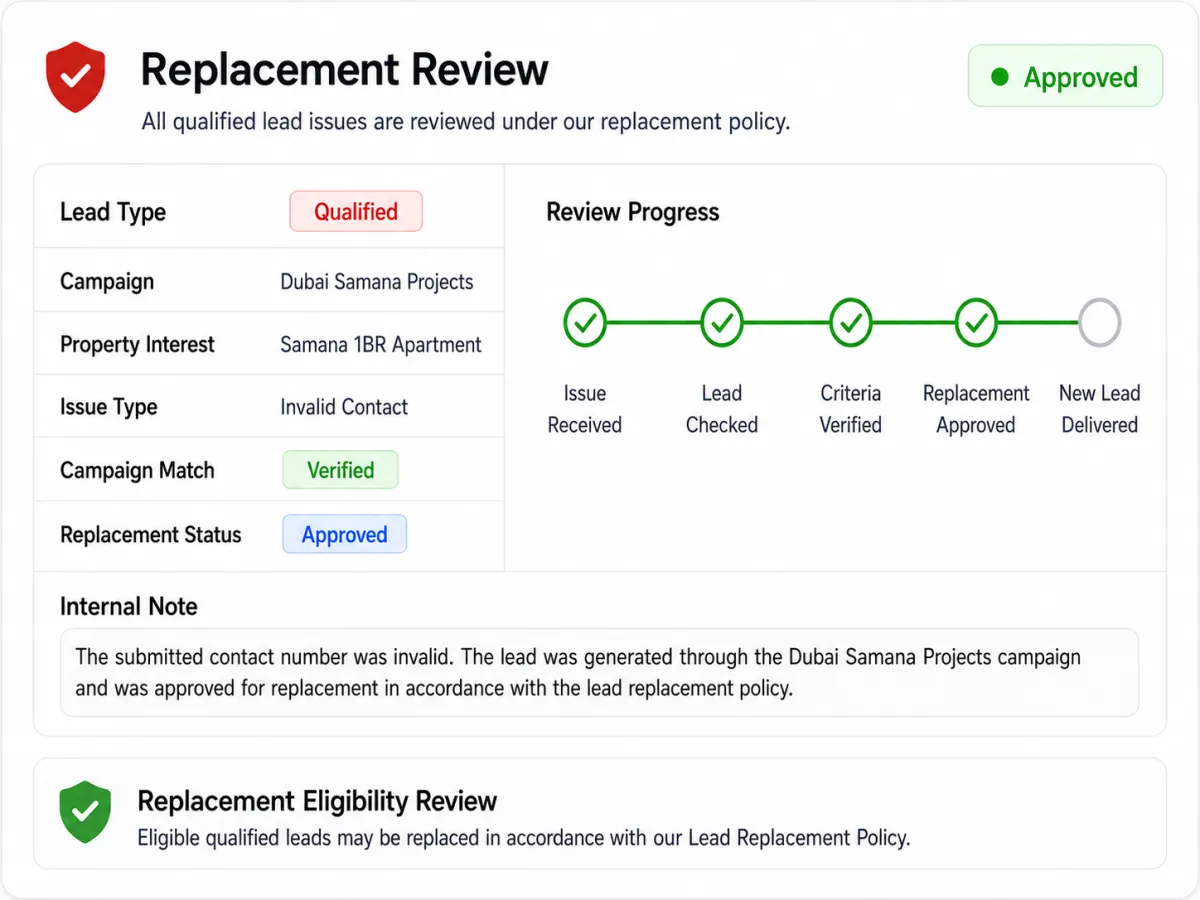
Task: Click the Replacement Eligibility Review title
Action: (x=317, y=801)
